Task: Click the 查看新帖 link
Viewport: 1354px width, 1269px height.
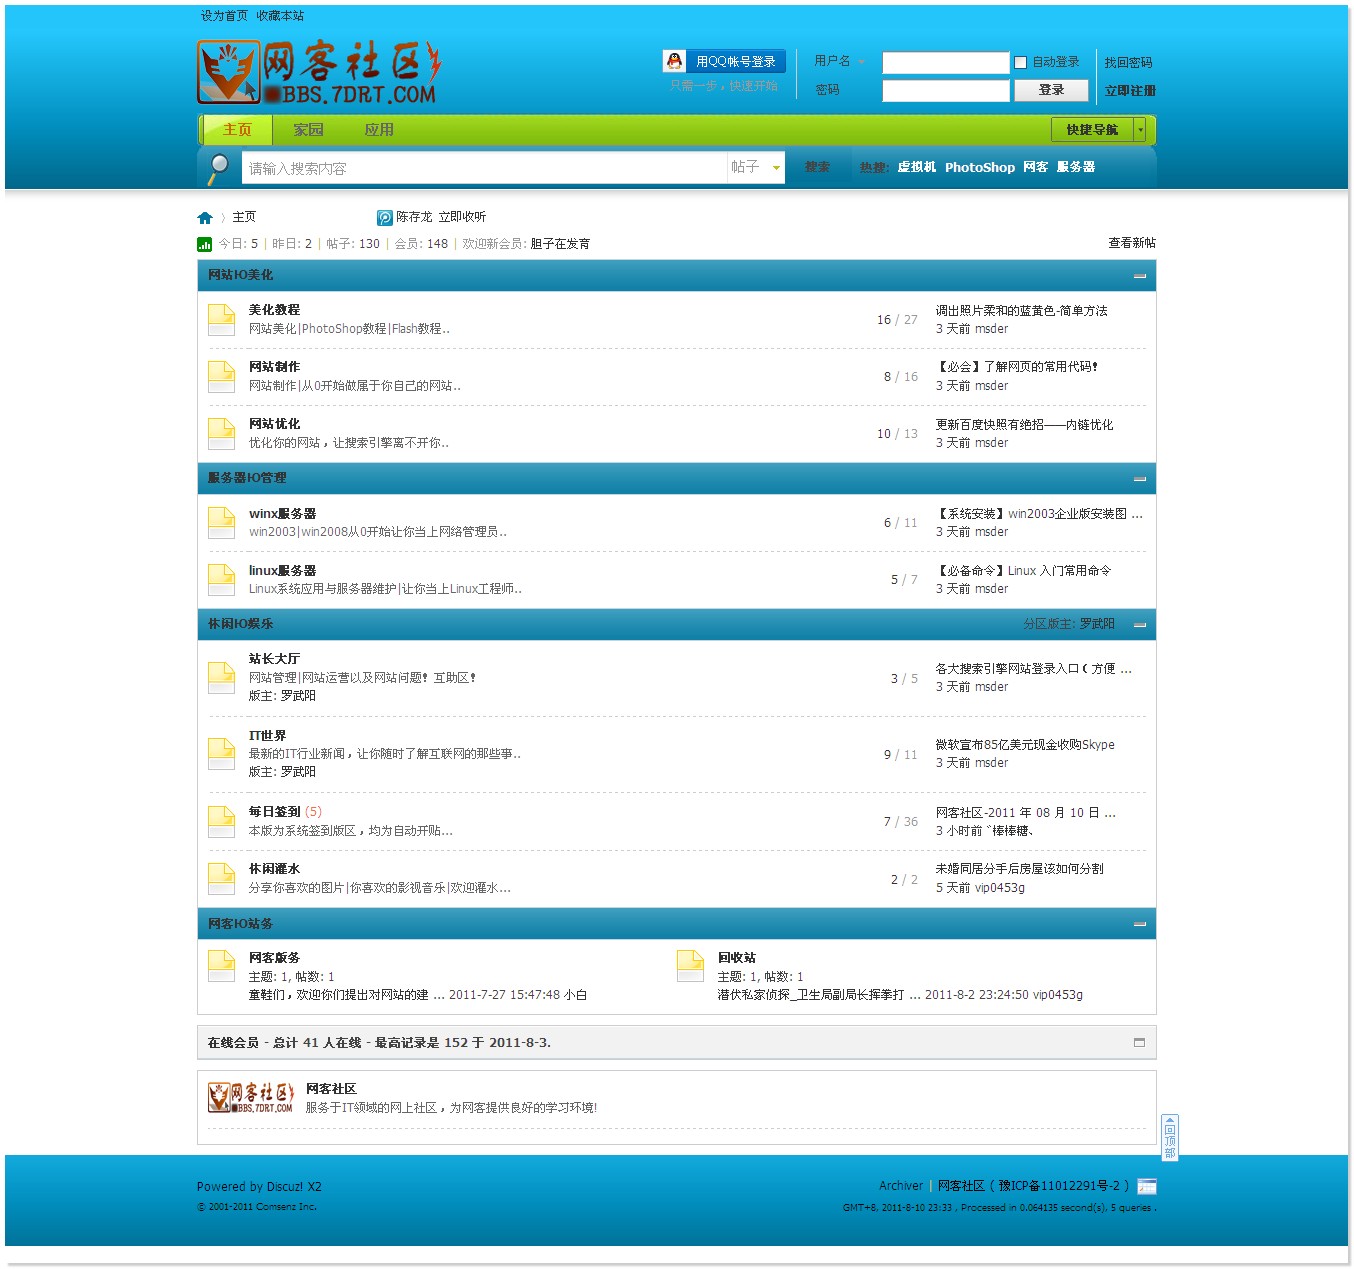Action: pos(1132,243)
